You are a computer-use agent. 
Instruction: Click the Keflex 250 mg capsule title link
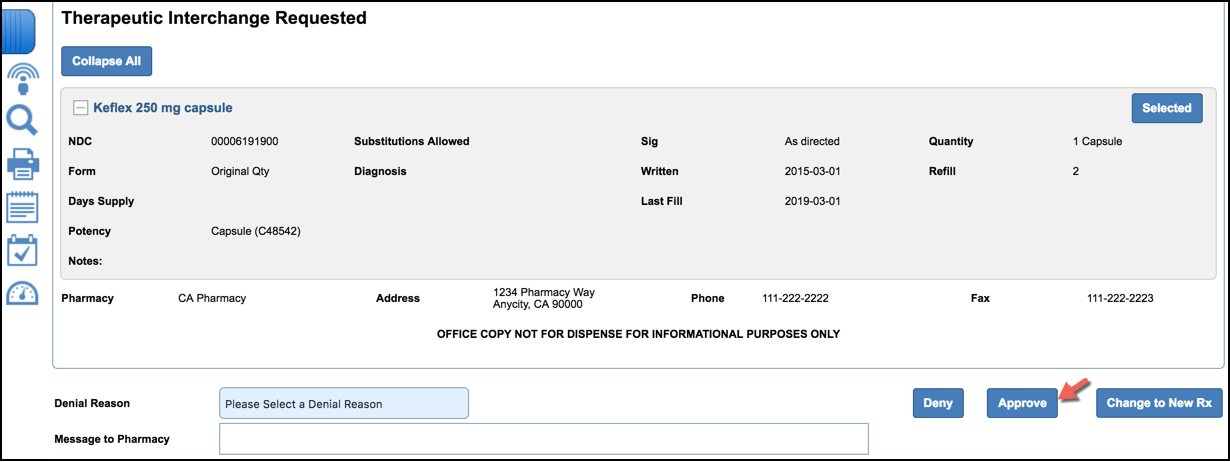[x=163, y=108]
